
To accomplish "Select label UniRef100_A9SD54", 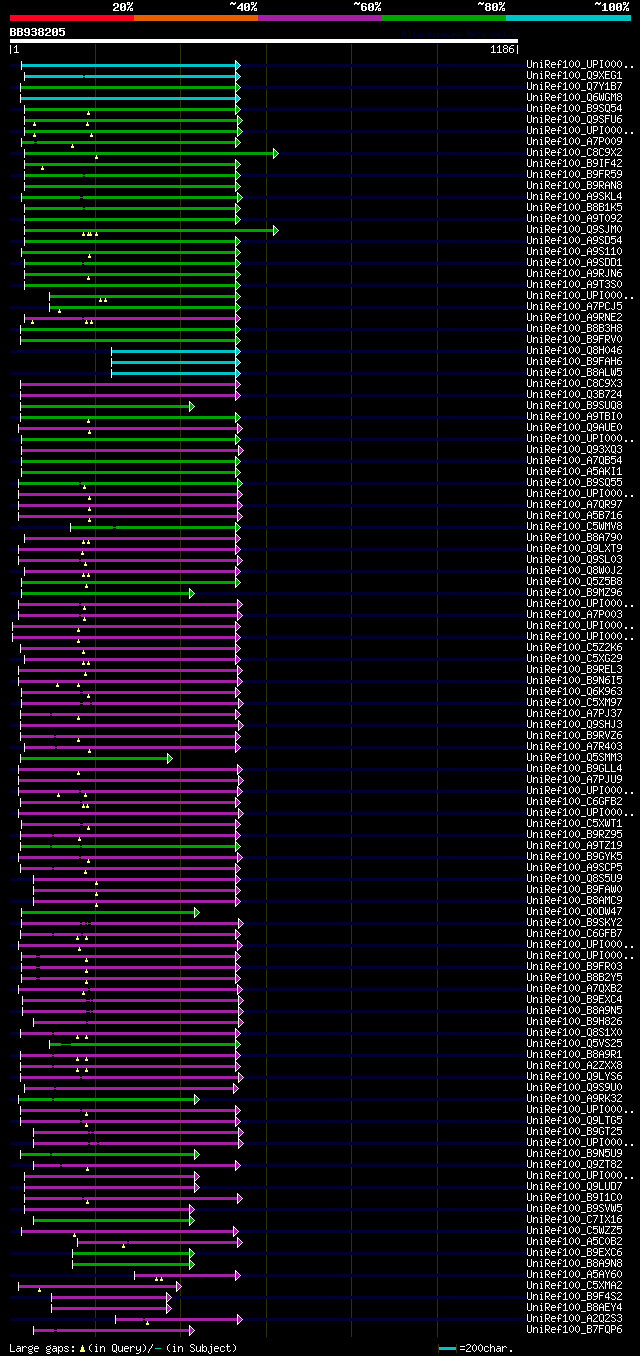I will 574,241.
